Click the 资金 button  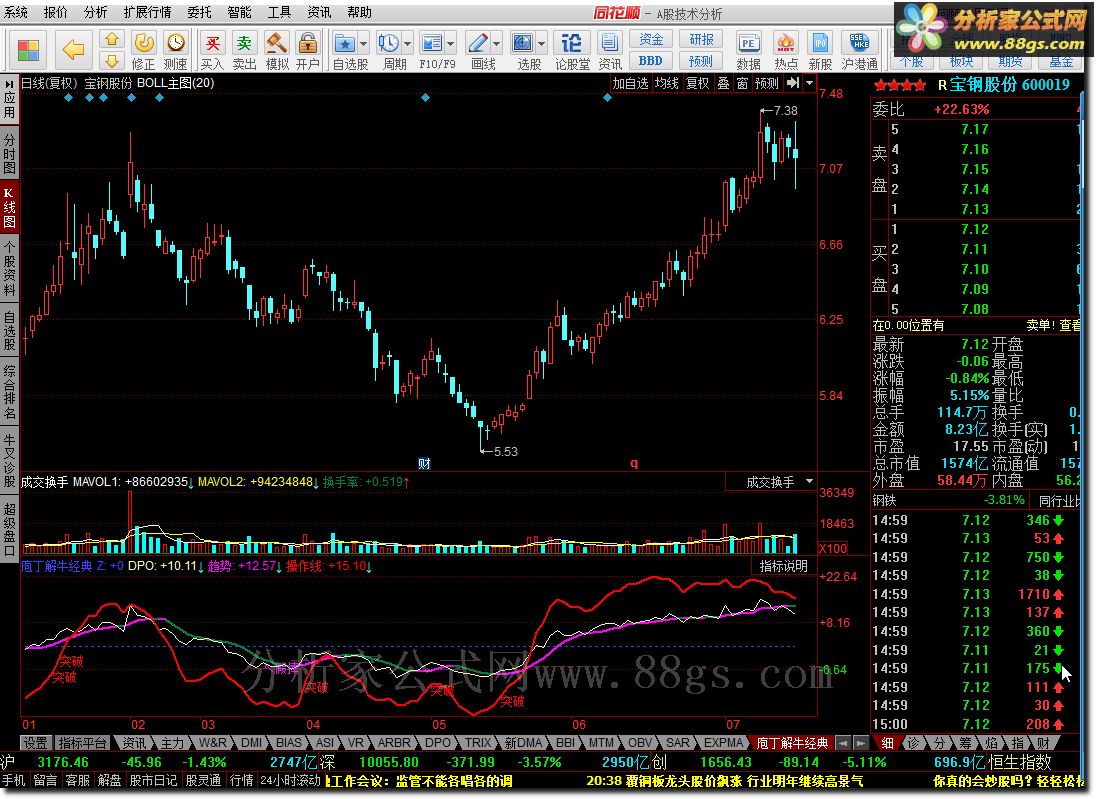pyautogui.click(x=651, y=39)
